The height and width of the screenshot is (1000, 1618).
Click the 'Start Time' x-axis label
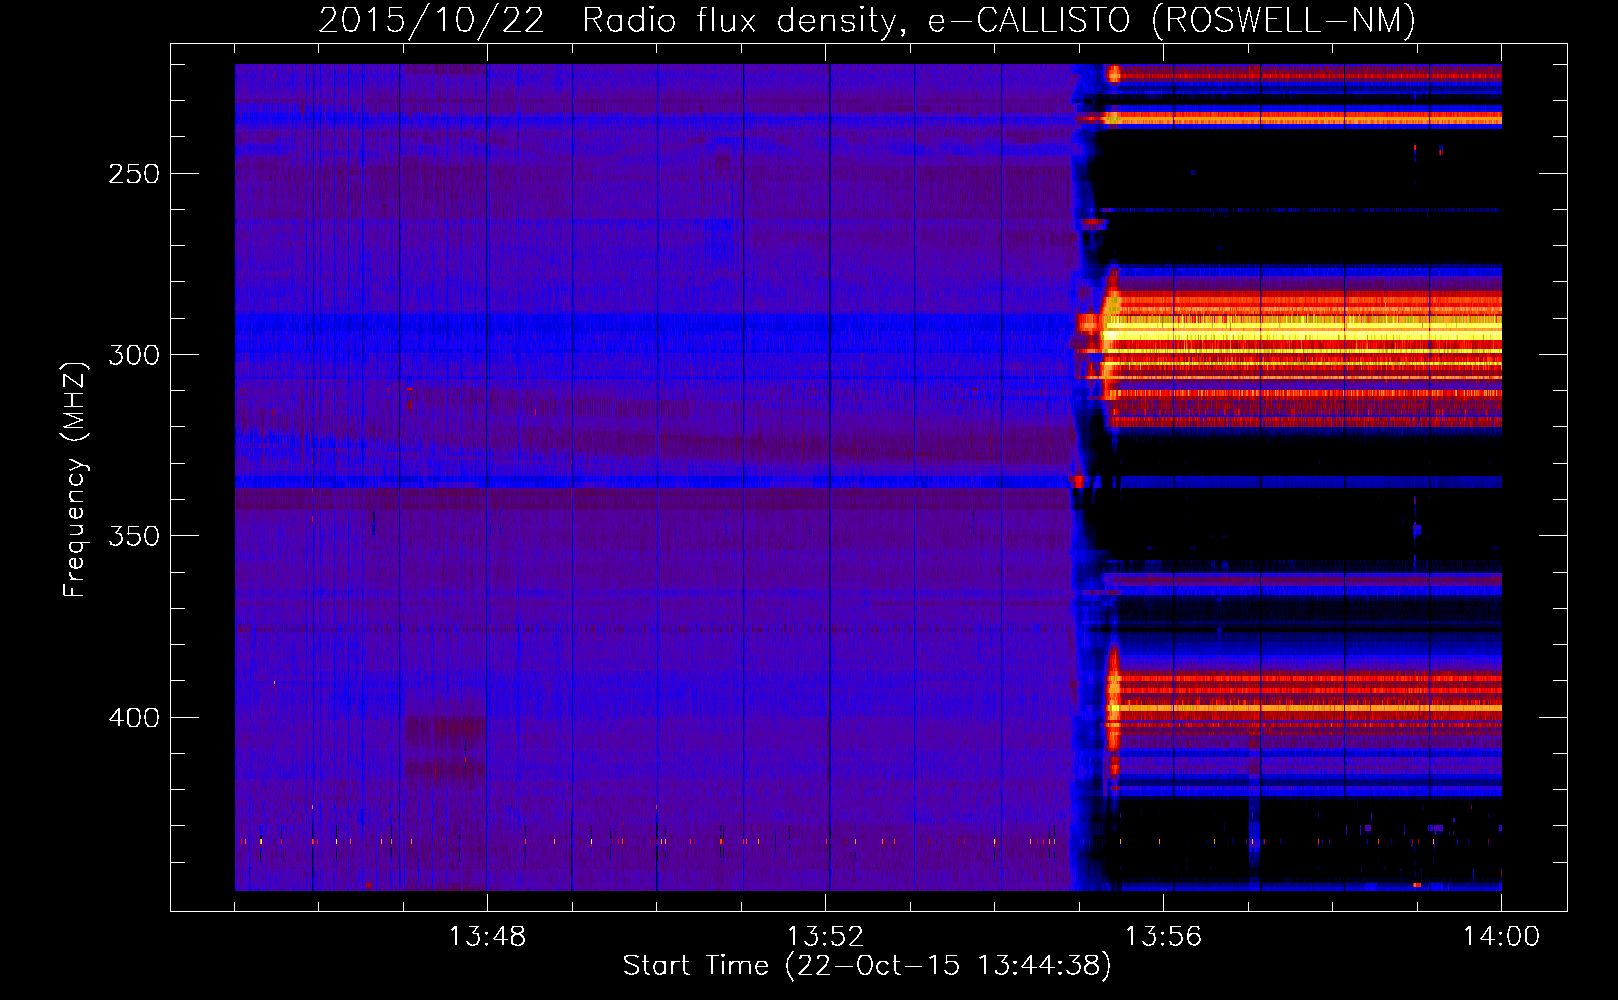pyautogui.click(x=866, y=966)
